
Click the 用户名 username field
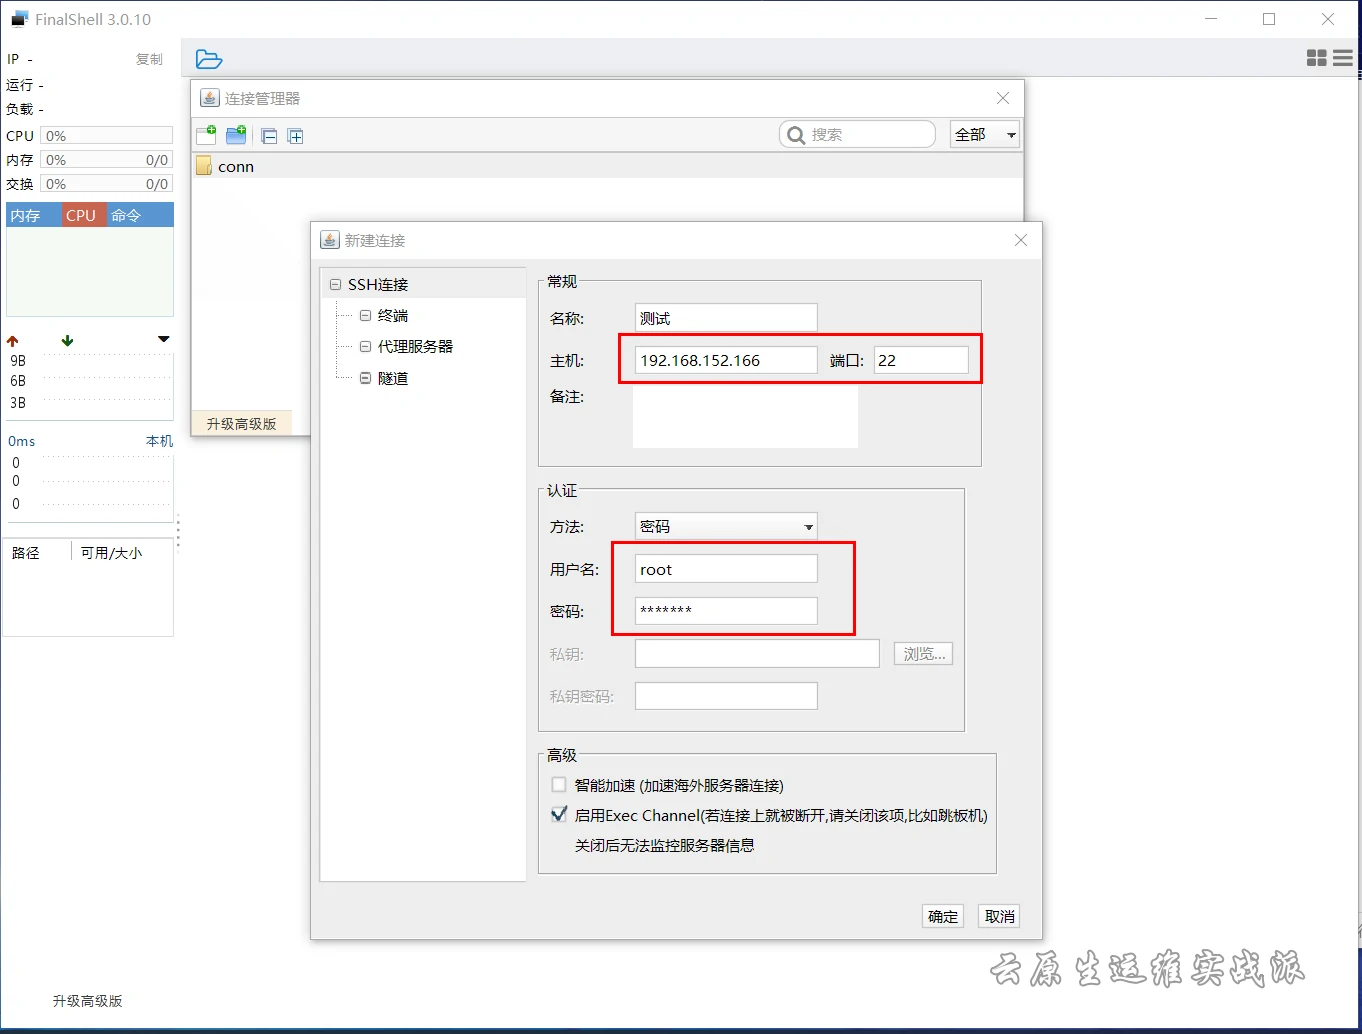[x=726, y=569]
